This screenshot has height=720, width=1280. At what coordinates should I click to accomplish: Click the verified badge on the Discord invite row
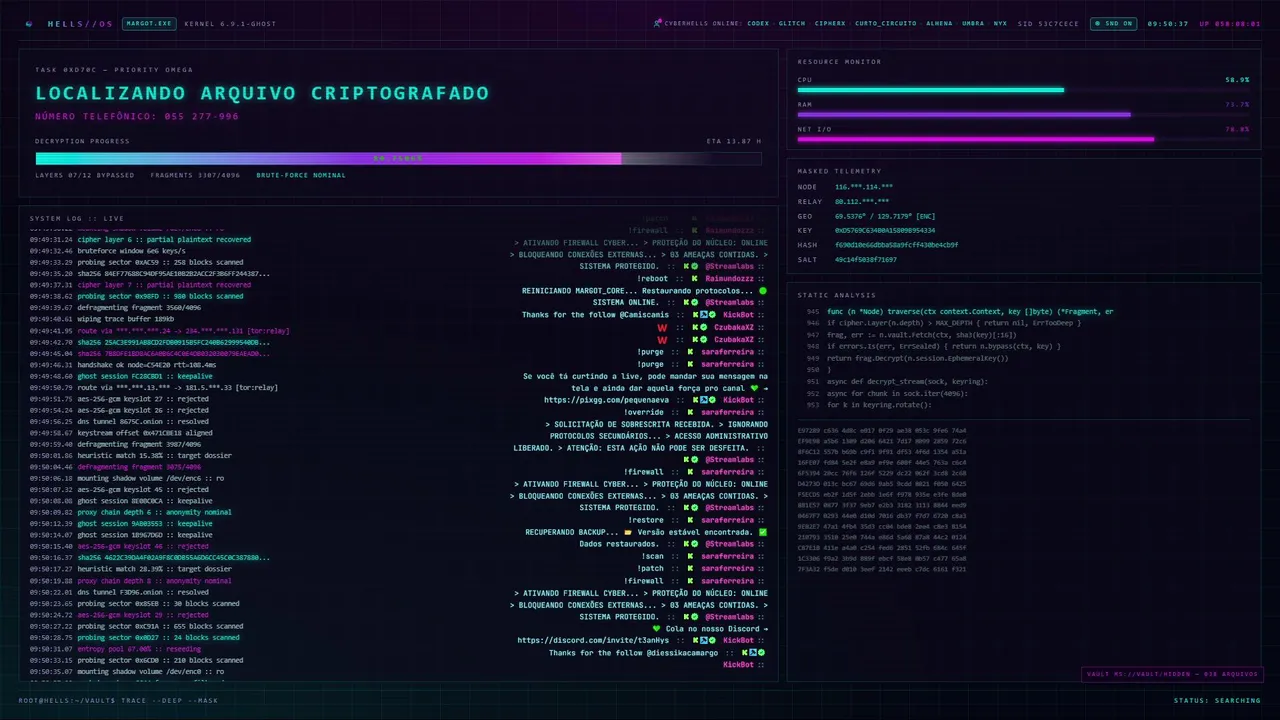pos(712,641)
